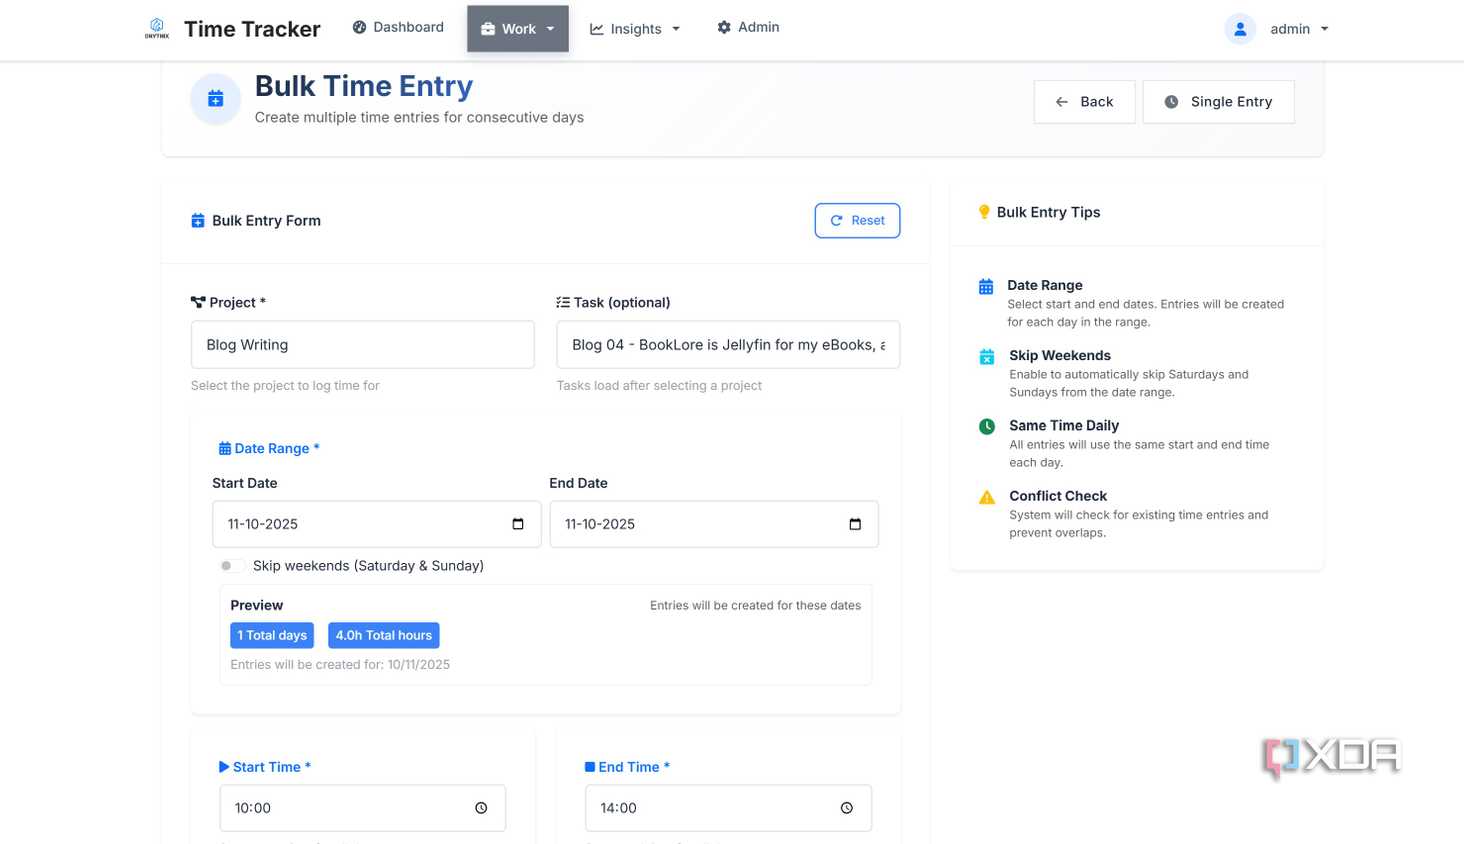The width and height of the screenshot is (1464, 844).
Task: Click the 4.0h Total hours badge
Action: pyautogui.click(x=384, y=636)
